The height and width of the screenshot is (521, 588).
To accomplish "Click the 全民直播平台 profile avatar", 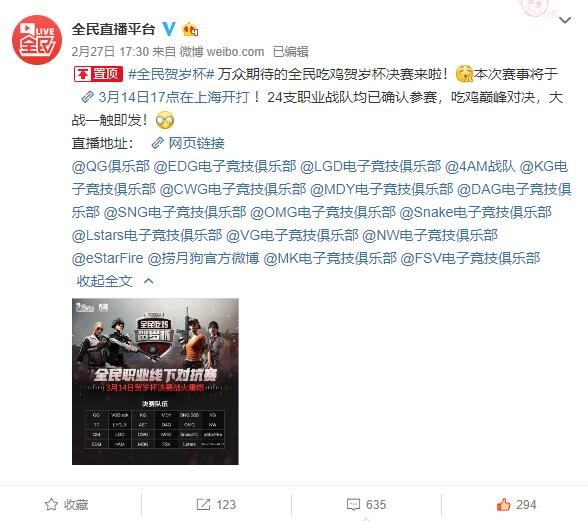I will coord(37,39).
